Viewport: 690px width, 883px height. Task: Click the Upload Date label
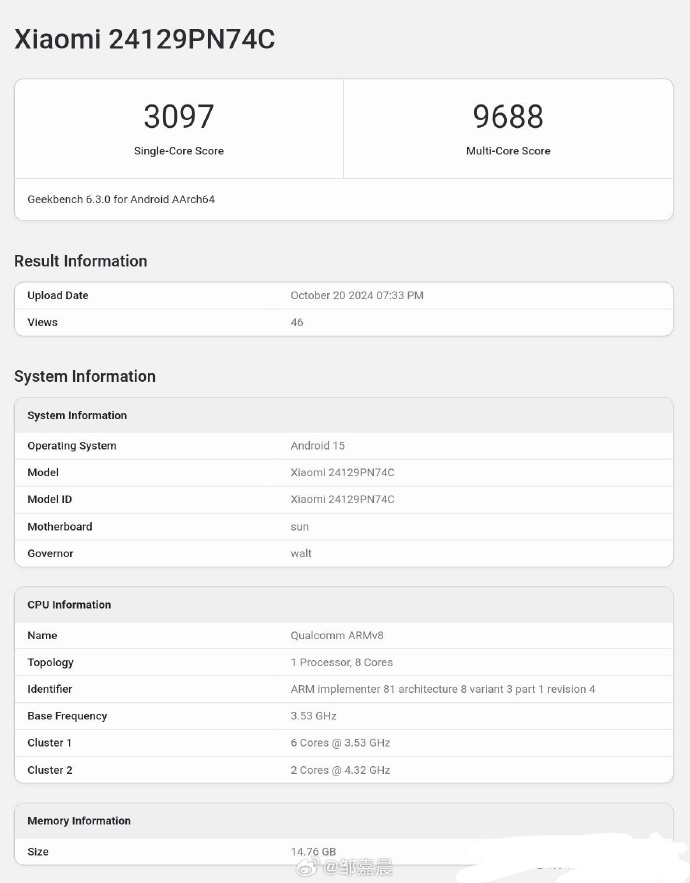[58, 296]
